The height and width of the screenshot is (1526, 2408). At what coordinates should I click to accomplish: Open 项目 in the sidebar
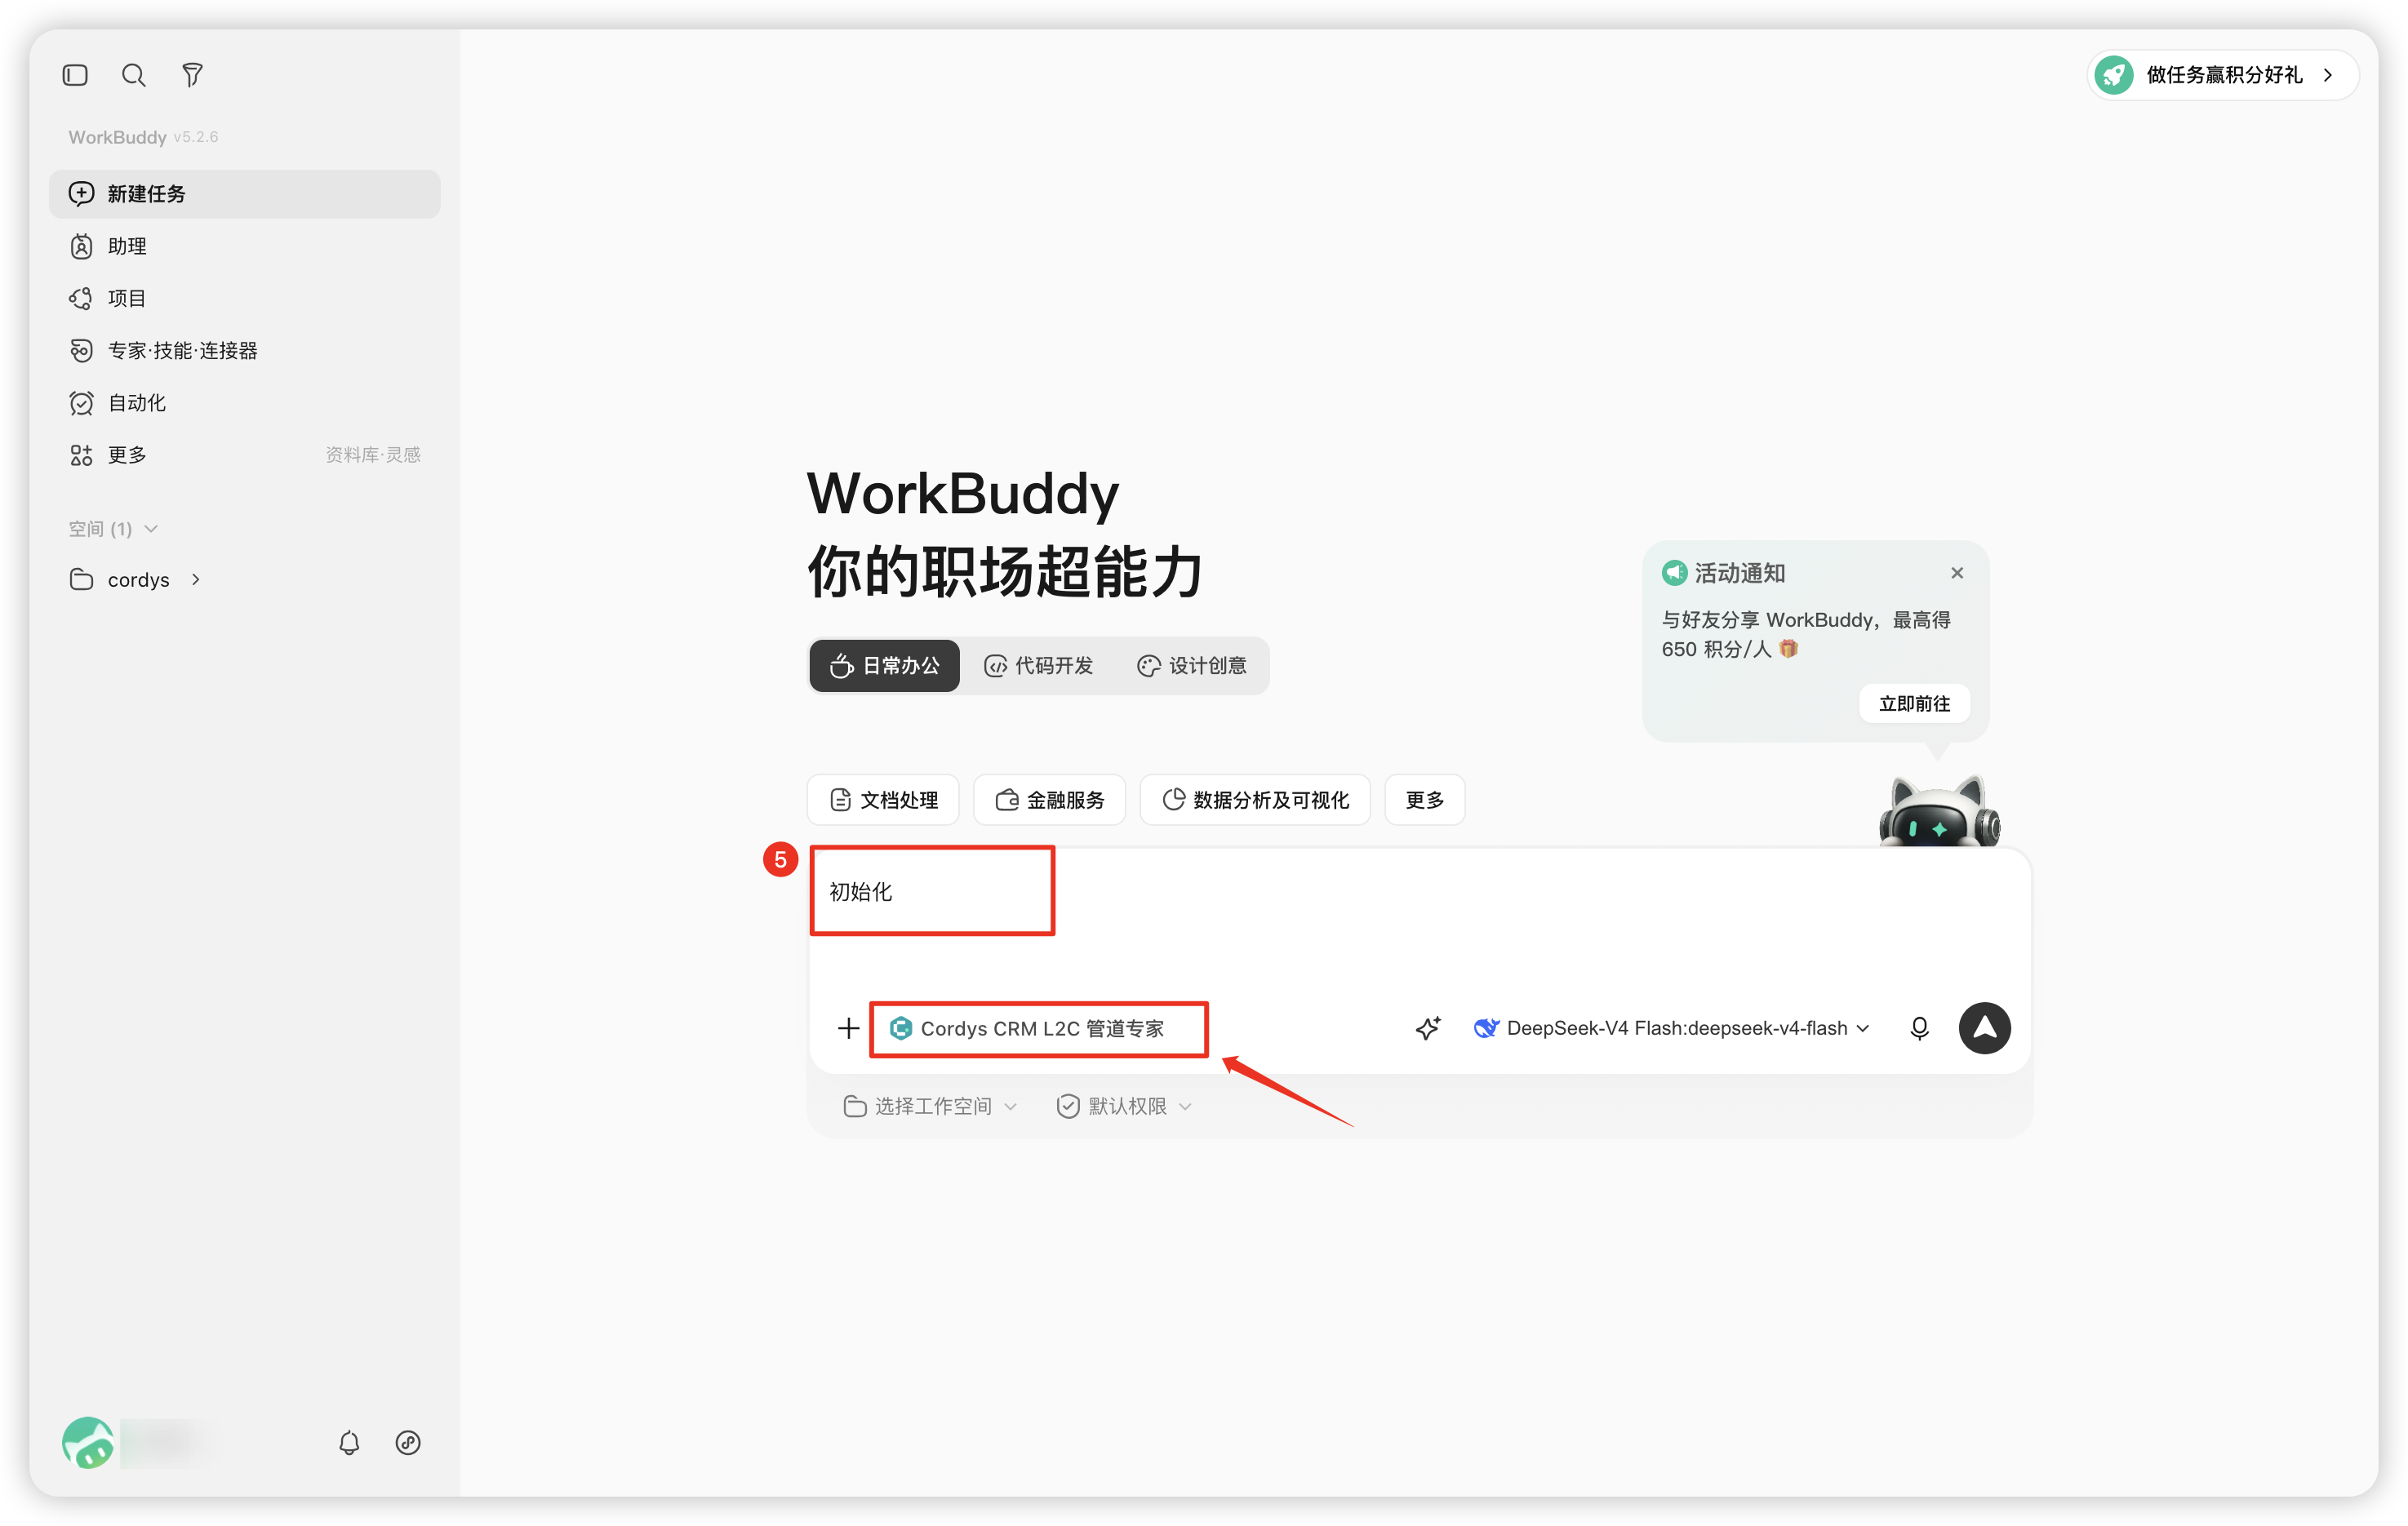coord(245,298)
